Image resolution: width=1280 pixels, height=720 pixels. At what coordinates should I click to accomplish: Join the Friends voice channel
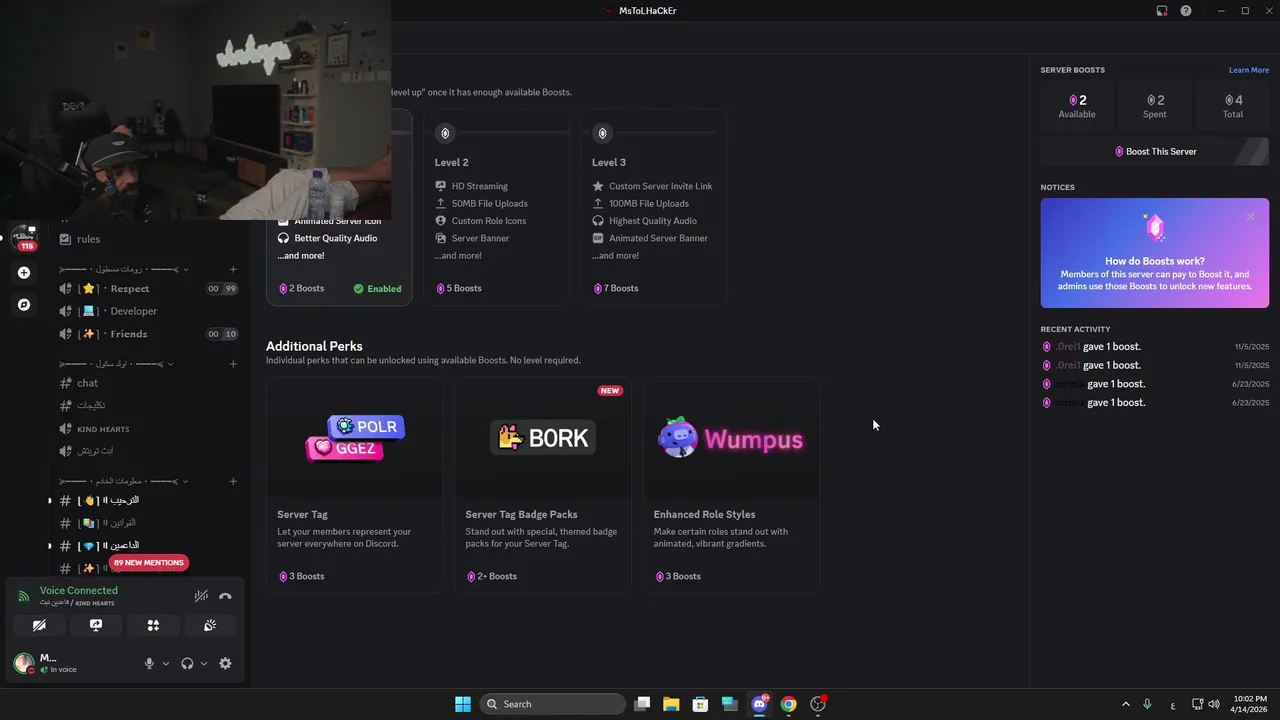[146, 334]
